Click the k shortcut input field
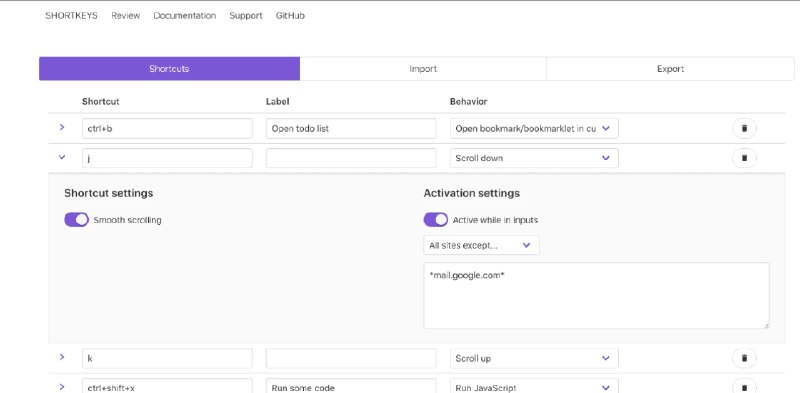Viewport: 800px width, 393px height. (167, 358)
